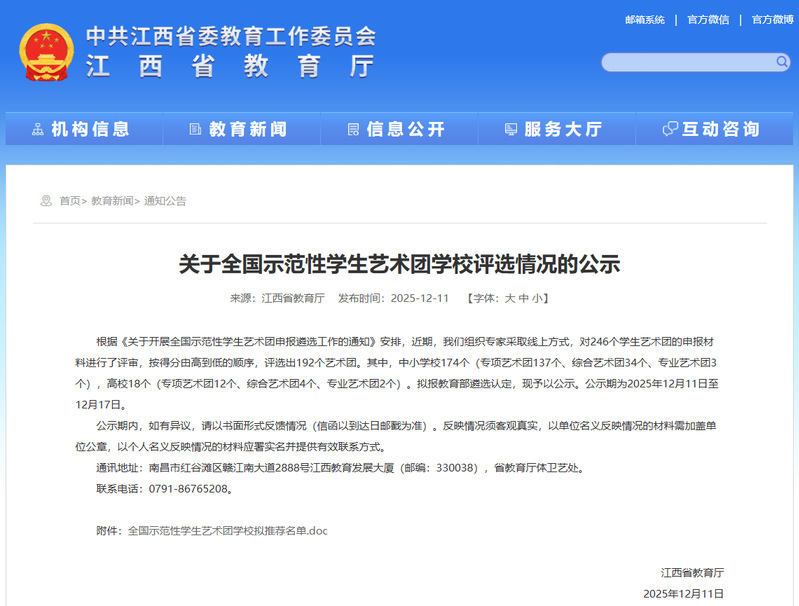Download the 全国示范性学生艺术团学校拟推荐名单.doc attachment
This screenshot has height=606, width=799.
227,531
